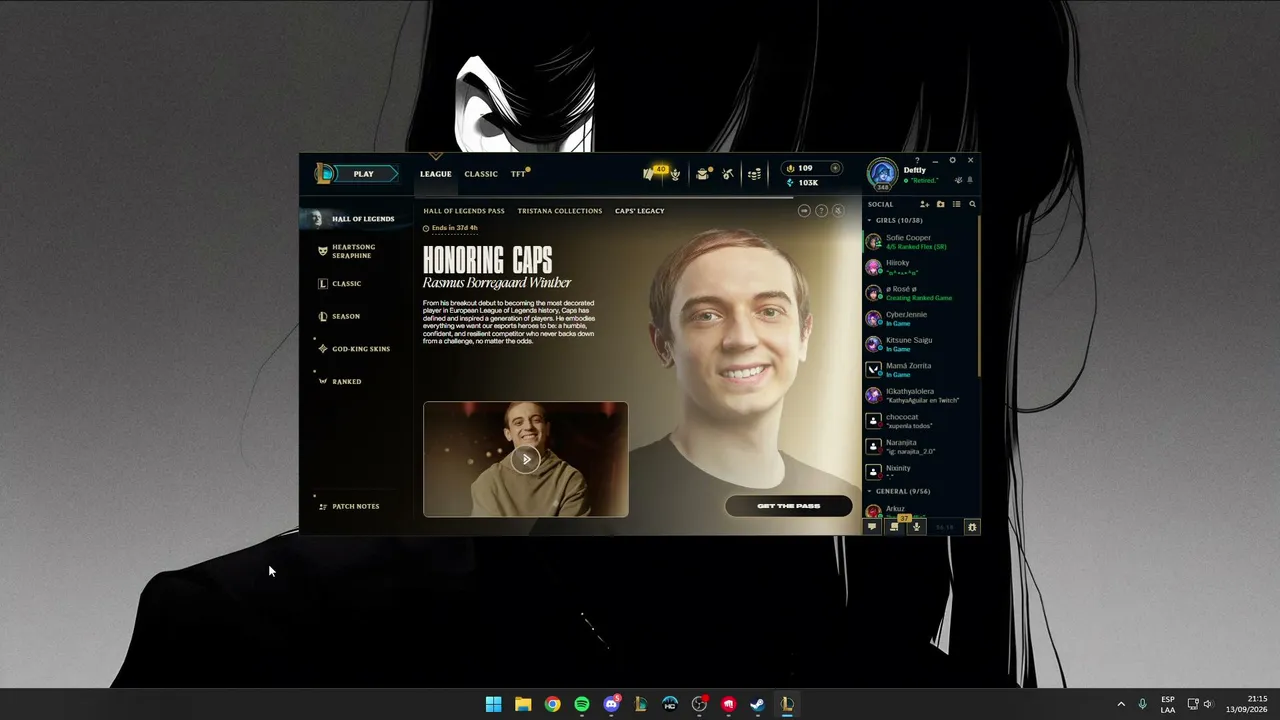
Task: Click the PLAY button
Action: coord(363,174)
